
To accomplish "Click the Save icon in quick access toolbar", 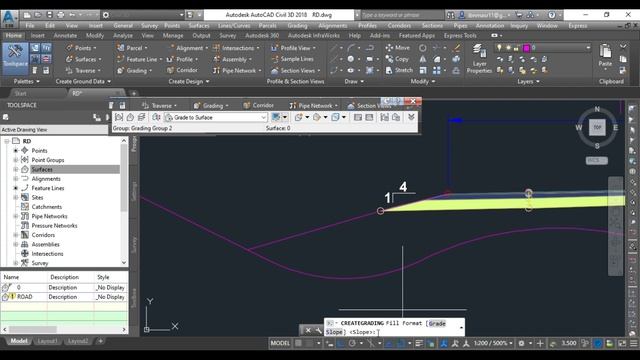I will (49, 15).
